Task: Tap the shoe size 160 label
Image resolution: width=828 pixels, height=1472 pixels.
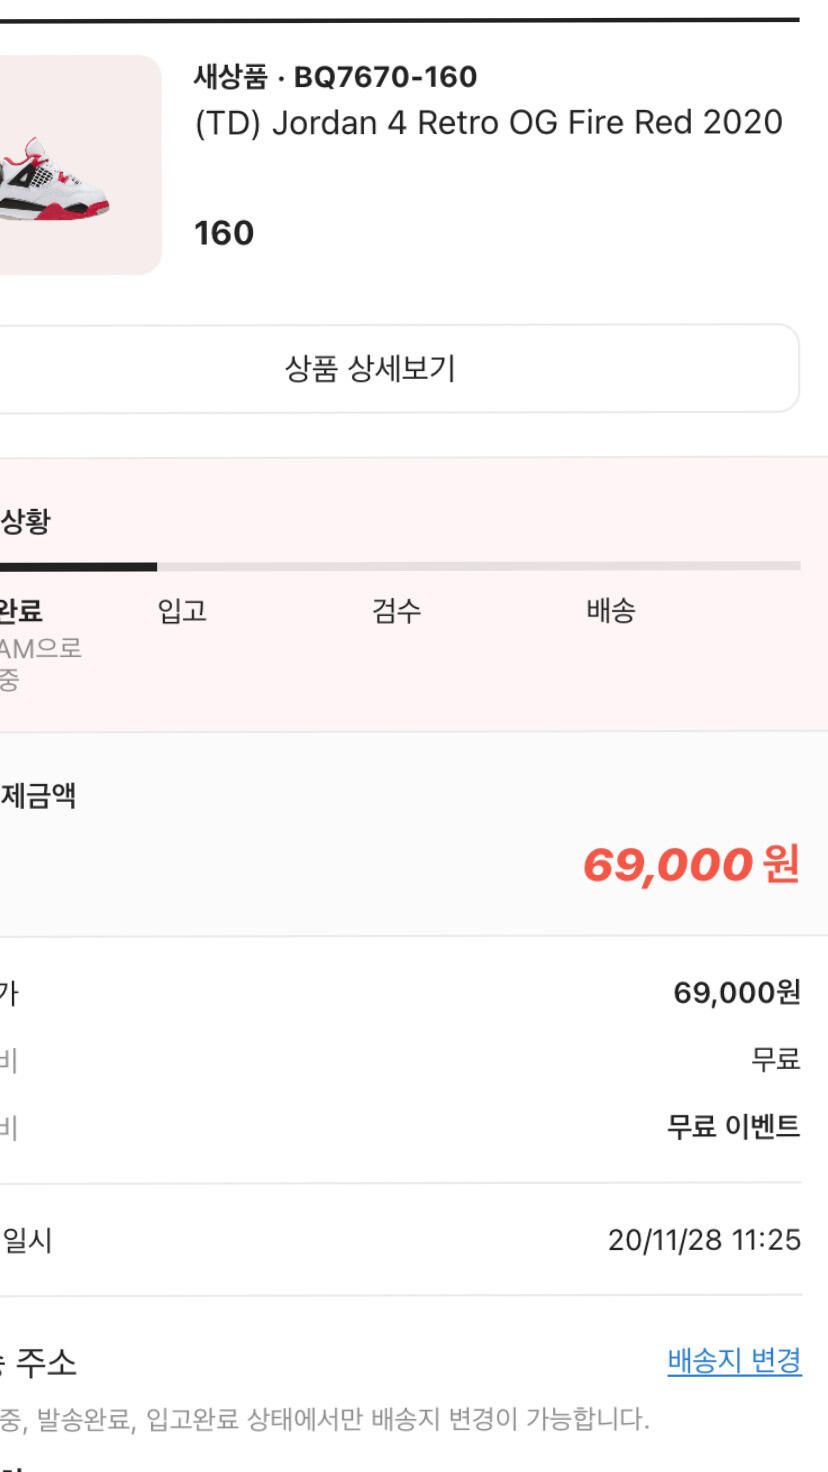Action: [x=224, y=233]
